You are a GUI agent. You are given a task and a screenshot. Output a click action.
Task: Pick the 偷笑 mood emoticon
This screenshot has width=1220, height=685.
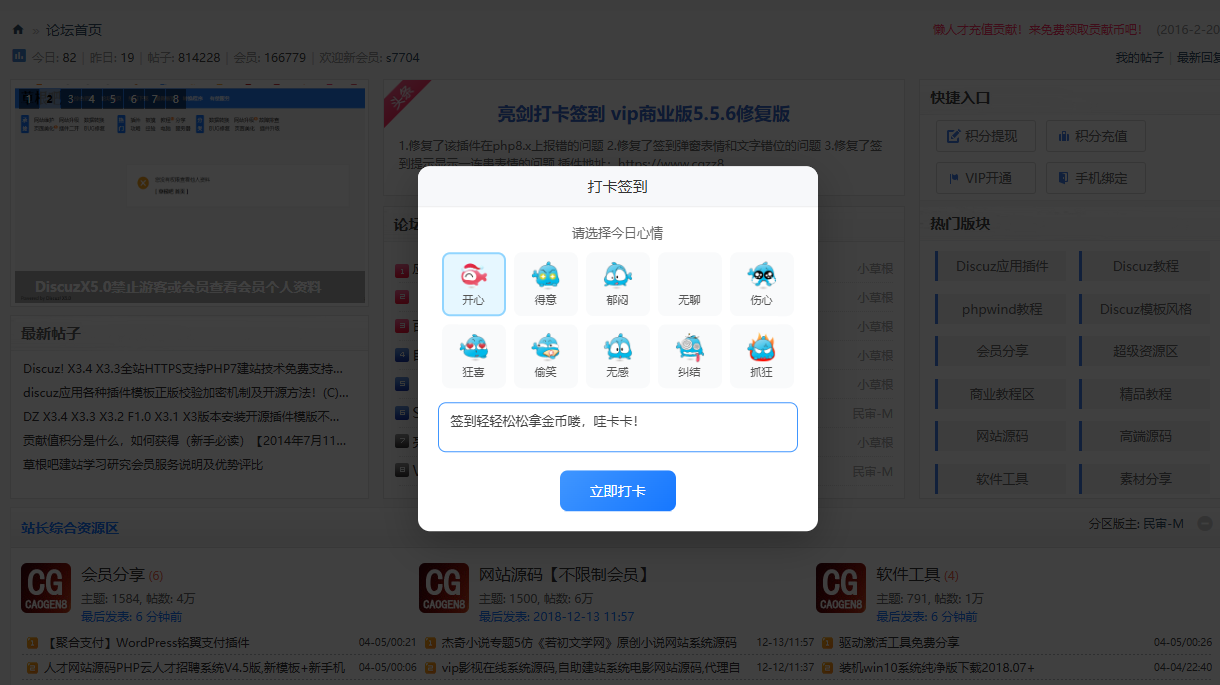pos(545,356)
